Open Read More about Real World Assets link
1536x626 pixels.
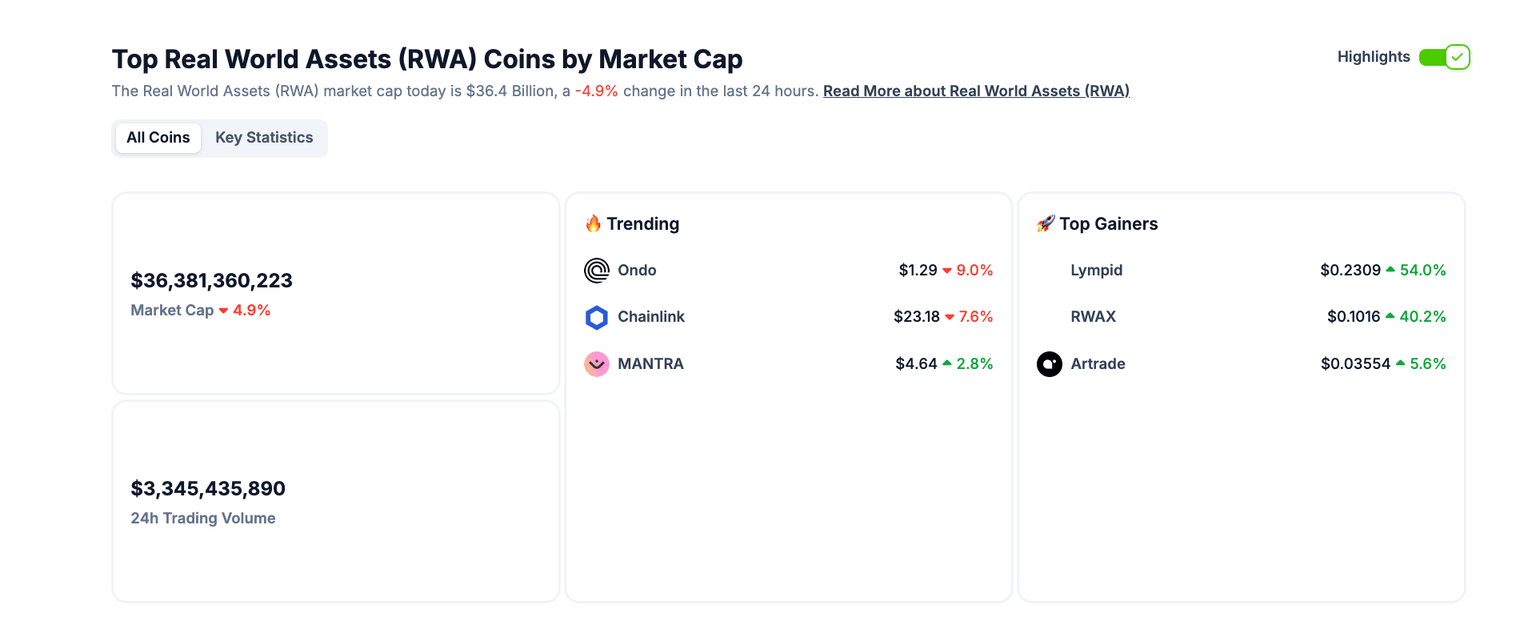click(976, 91)
